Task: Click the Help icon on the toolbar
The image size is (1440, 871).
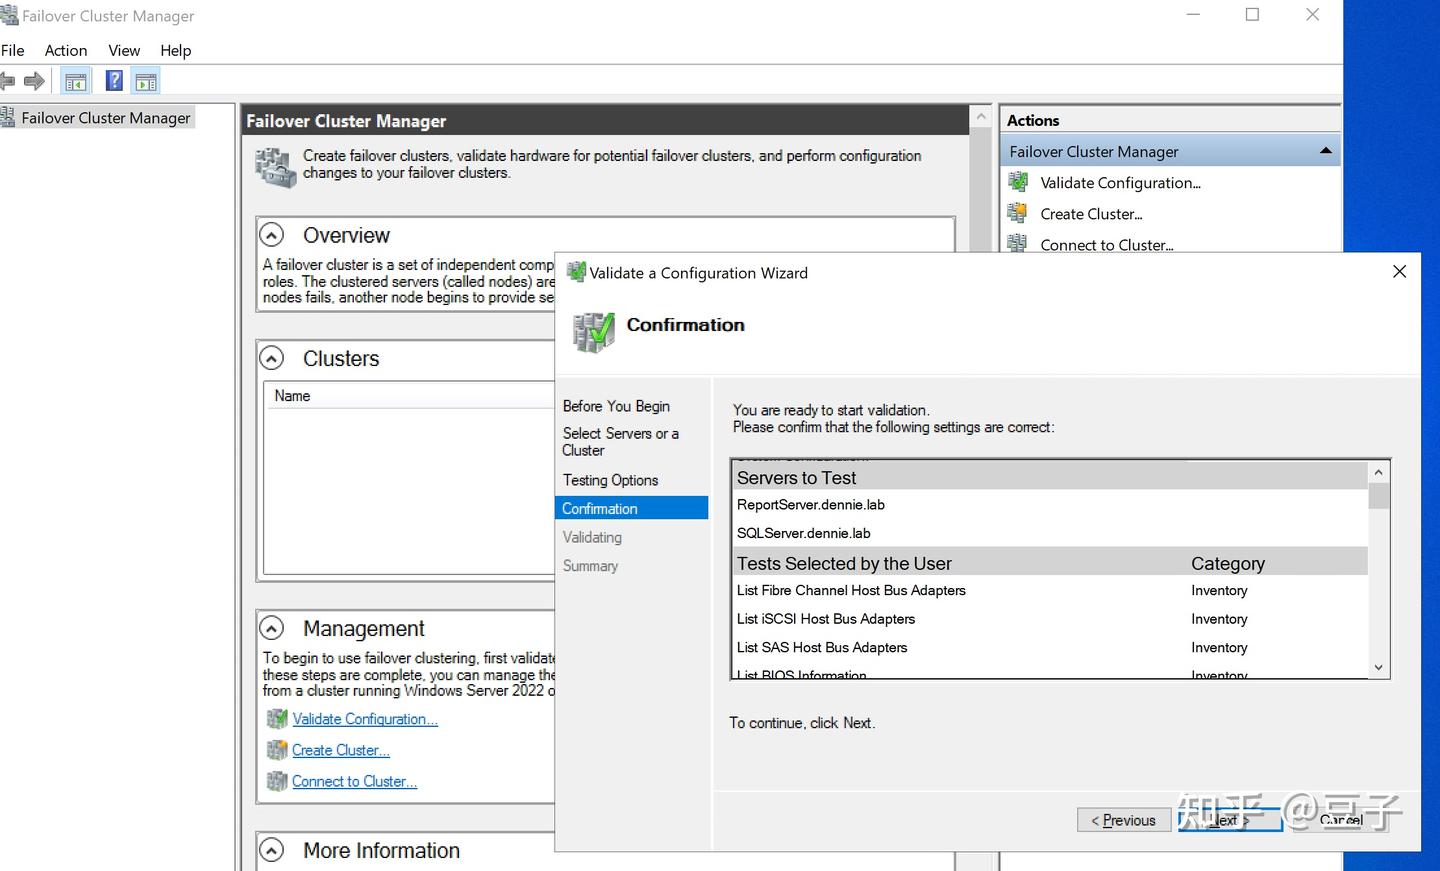Action: (113, 81)
